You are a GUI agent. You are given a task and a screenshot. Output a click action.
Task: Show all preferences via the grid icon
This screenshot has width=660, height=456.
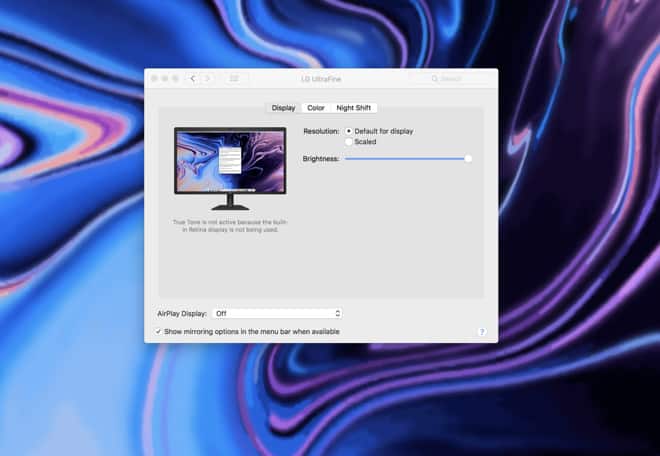(234, 78)
